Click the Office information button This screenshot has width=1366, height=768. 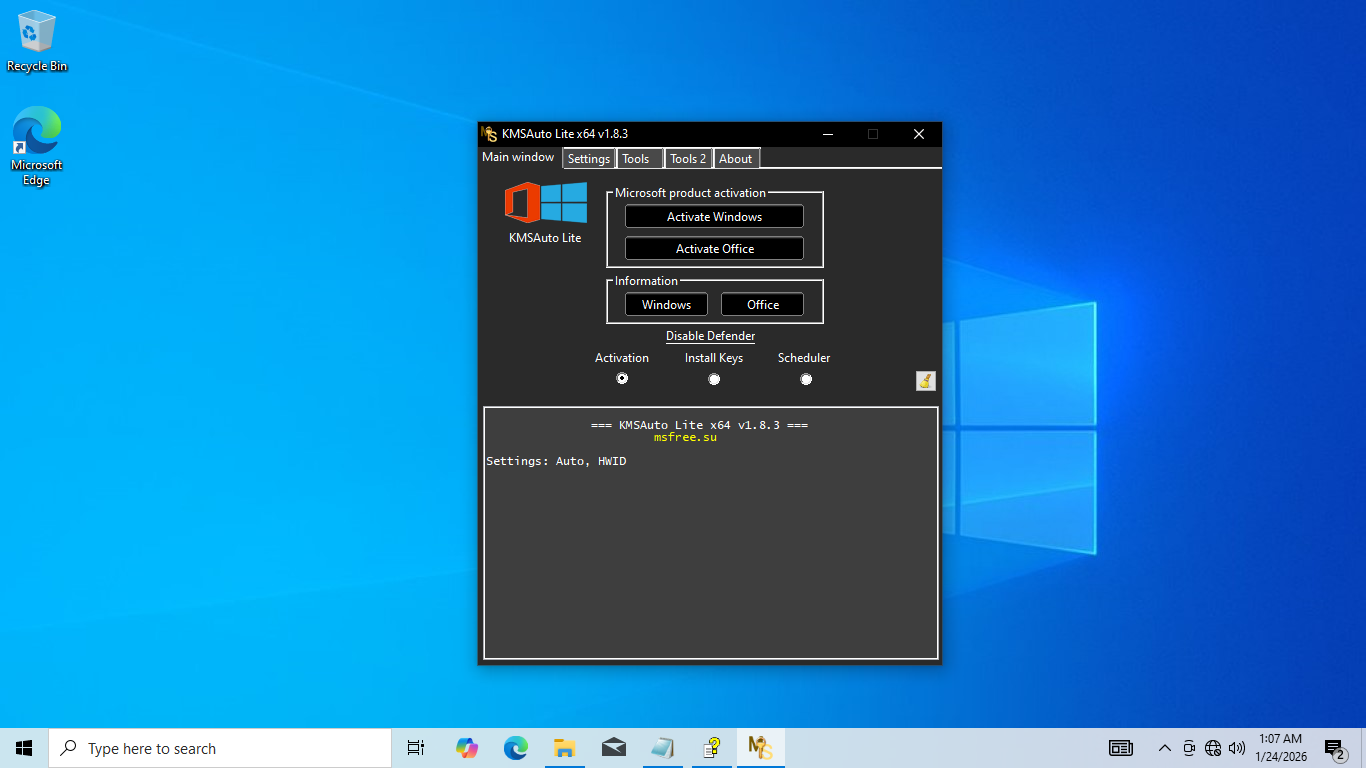click(x=762, y=305)
